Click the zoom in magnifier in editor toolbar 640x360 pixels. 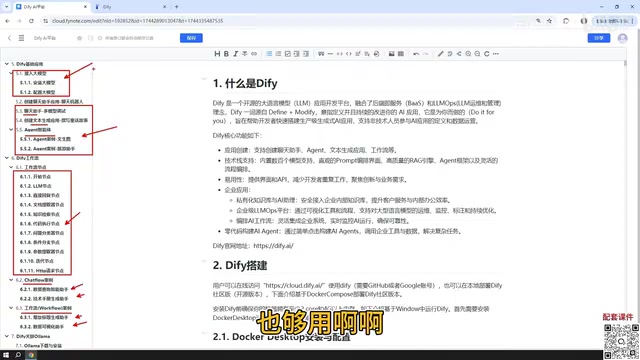pyautogui.click(x=468, y=54)
